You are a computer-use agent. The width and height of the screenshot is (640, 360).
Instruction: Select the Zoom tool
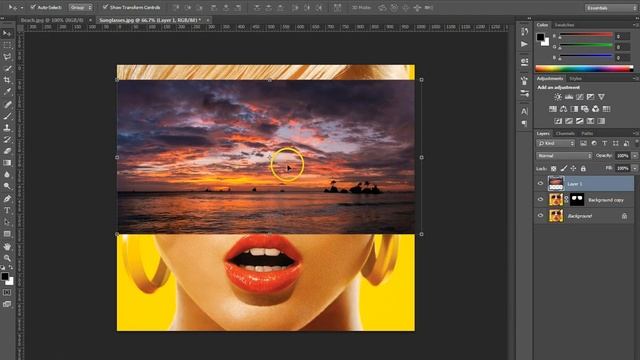coord(7,258)
